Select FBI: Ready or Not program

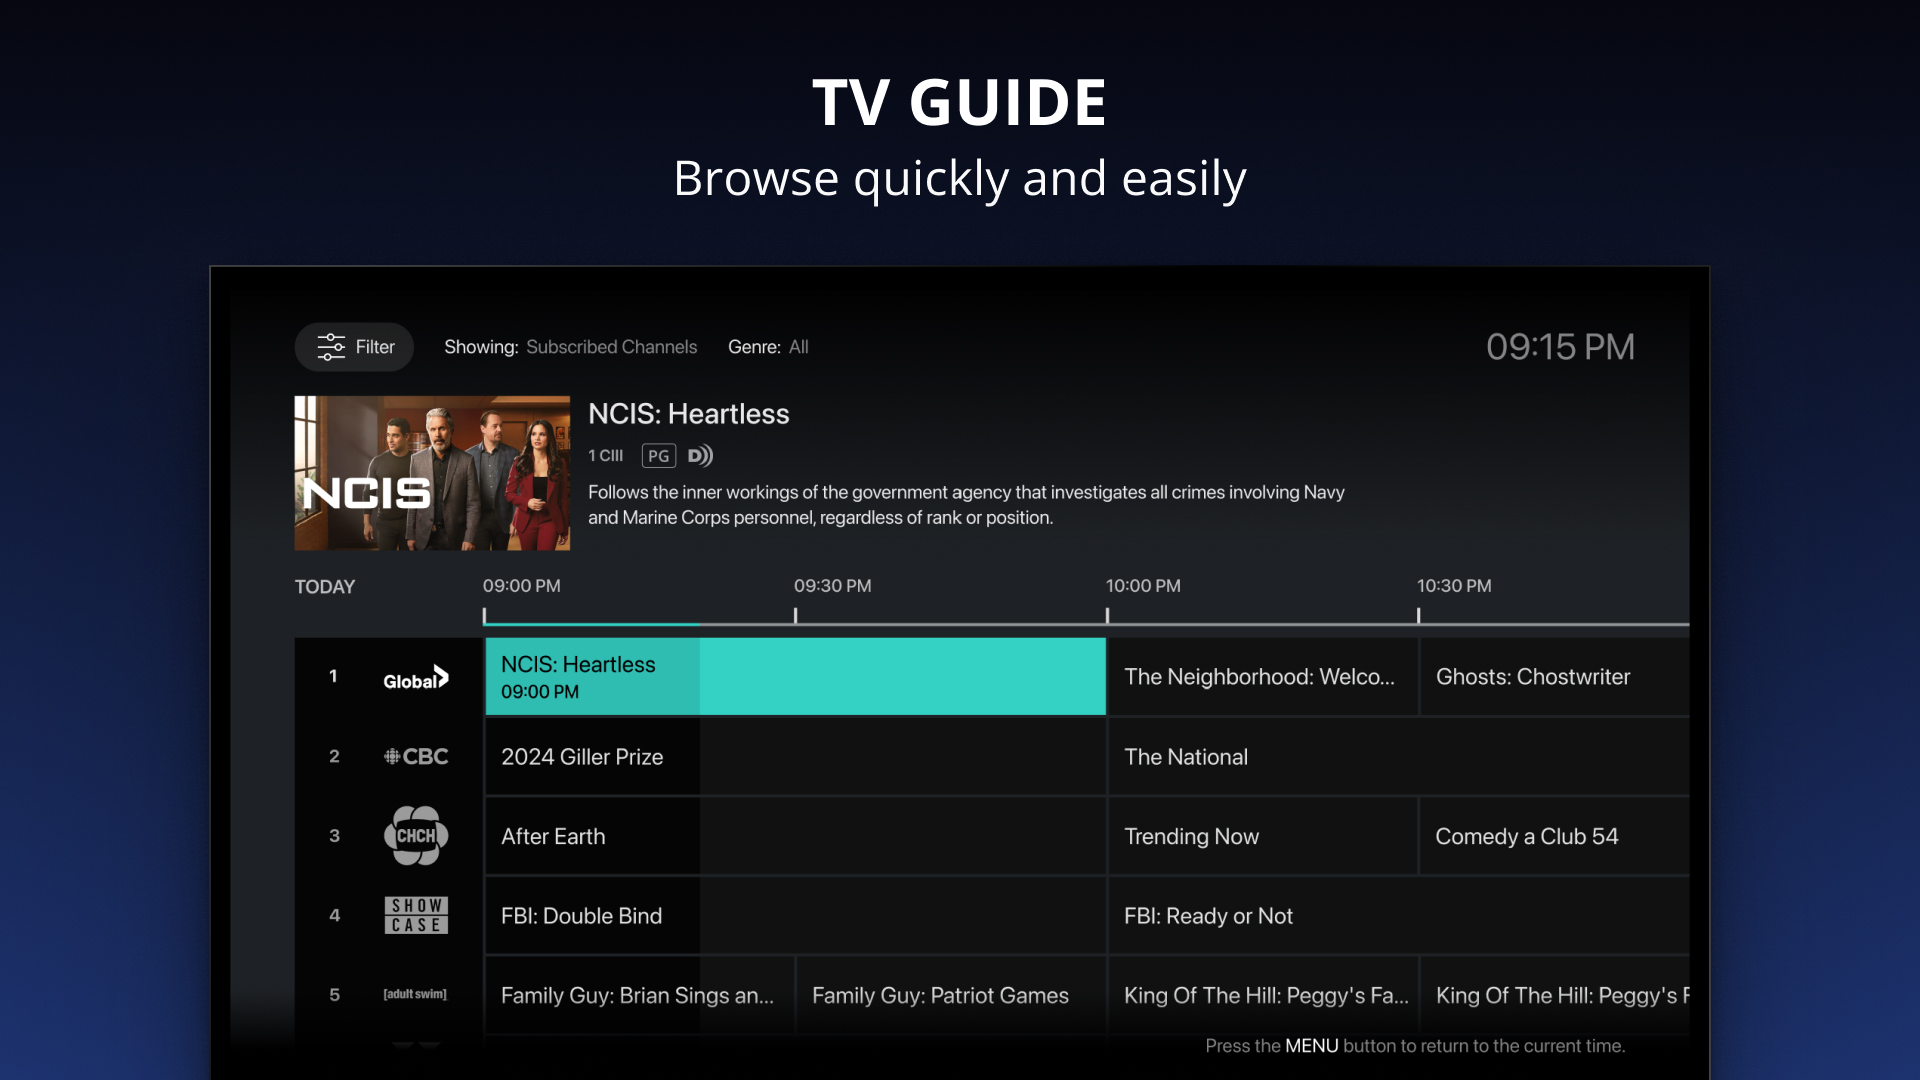[1399, 916]
